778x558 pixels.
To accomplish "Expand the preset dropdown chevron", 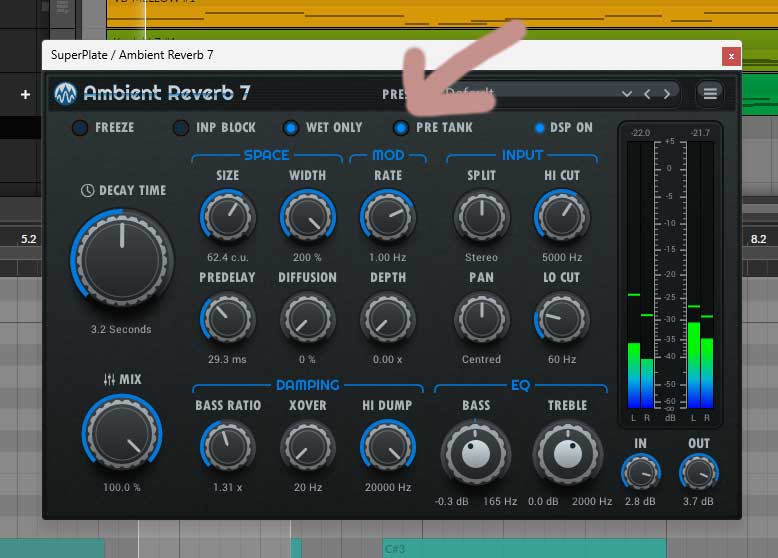I will tap(627, 94).
